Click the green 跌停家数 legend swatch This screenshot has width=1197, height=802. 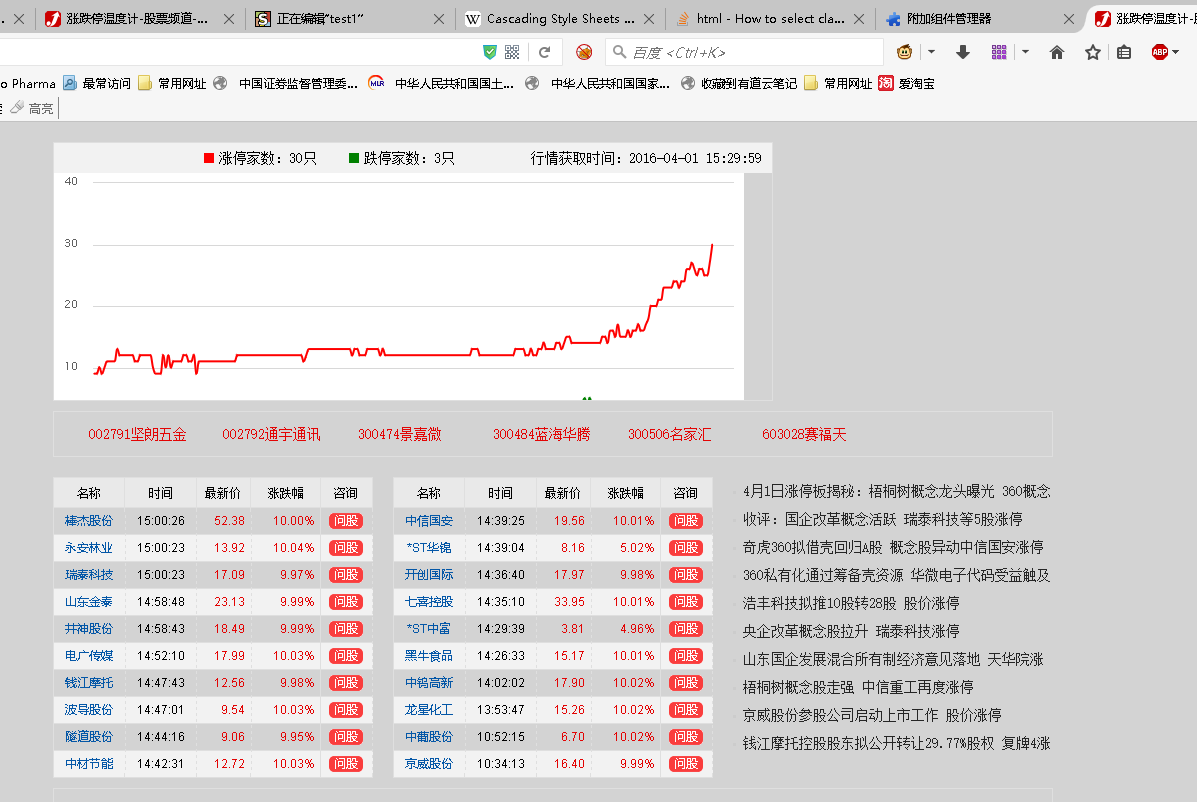pos(353,158)
